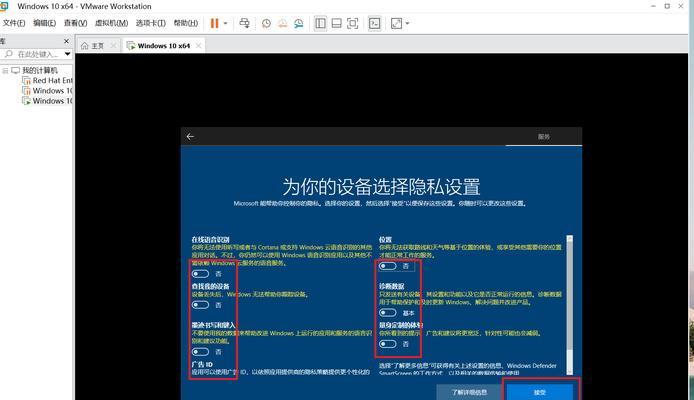Close the 主页 tab
The width and height of the screenshot is (694, 400).
[x=113, y=46]
